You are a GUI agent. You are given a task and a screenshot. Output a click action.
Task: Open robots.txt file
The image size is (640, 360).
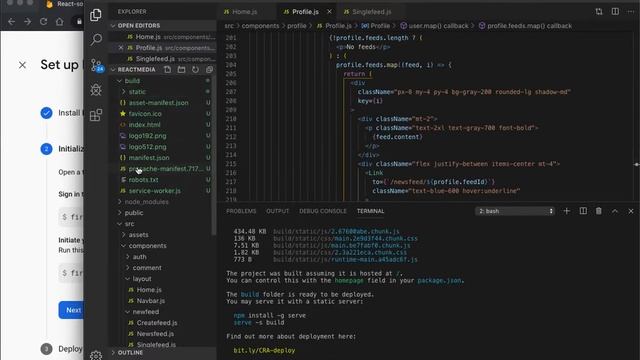[x=143, y=180]
